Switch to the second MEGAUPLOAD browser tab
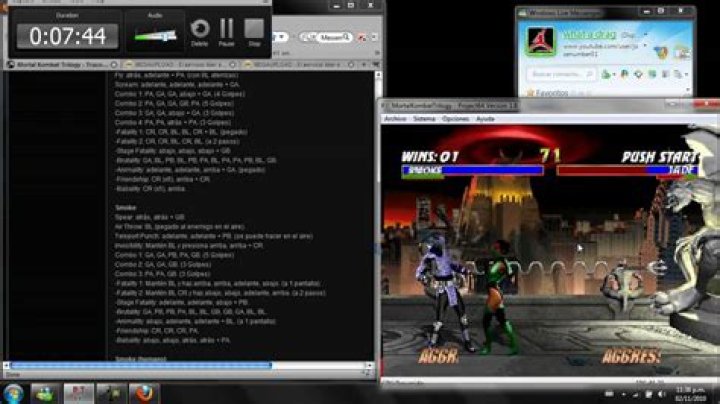This screenshot has width=720, height=404. (x=180, y=65)
